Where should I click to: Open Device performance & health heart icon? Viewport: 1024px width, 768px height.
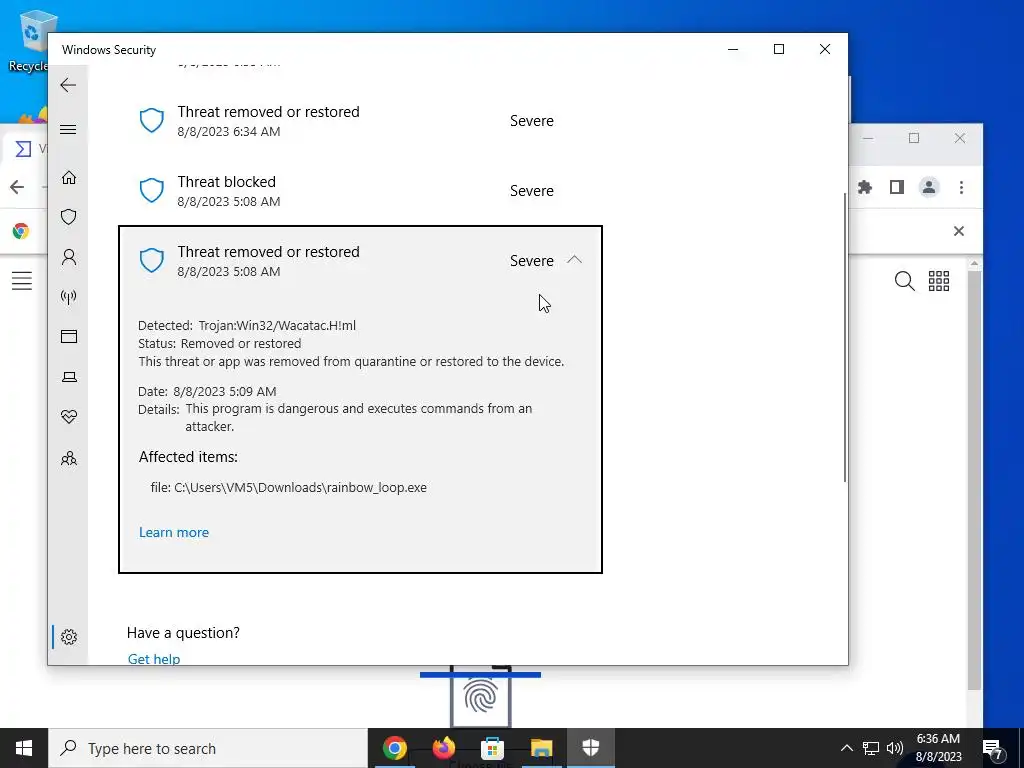[x=69, y=417]
